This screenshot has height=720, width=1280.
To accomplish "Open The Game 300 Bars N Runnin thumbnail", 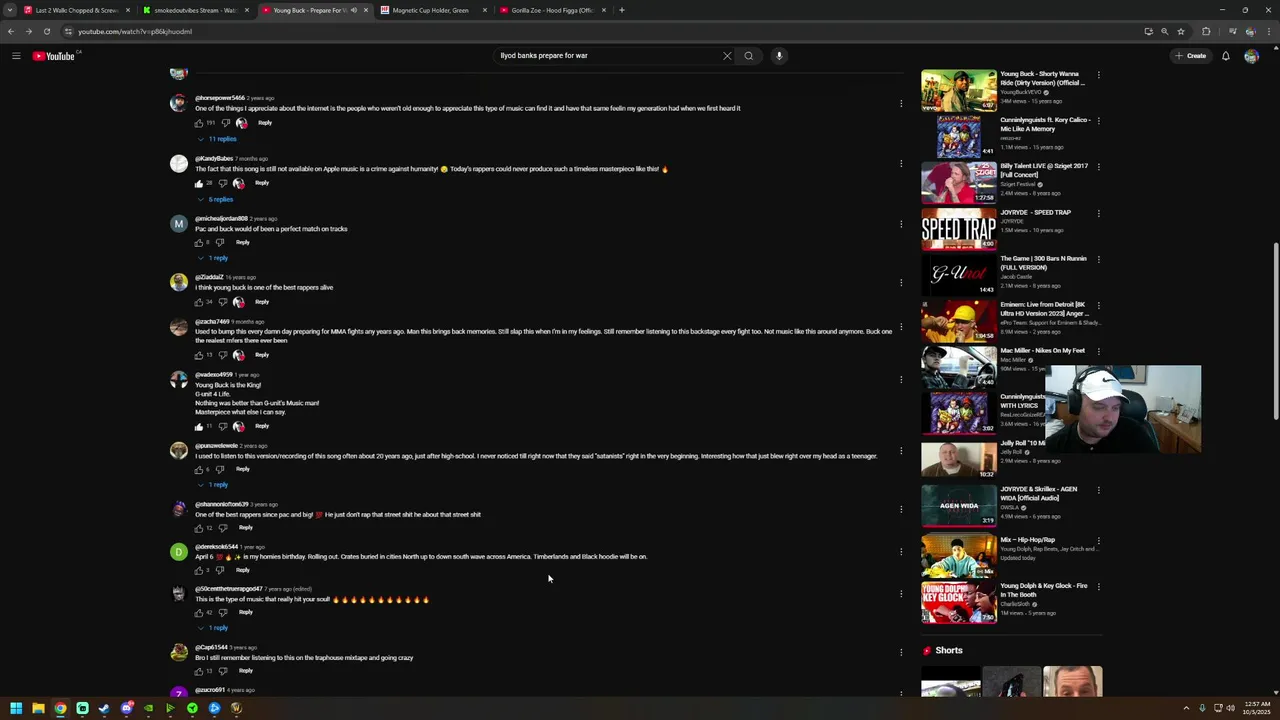I will [959, 275].
